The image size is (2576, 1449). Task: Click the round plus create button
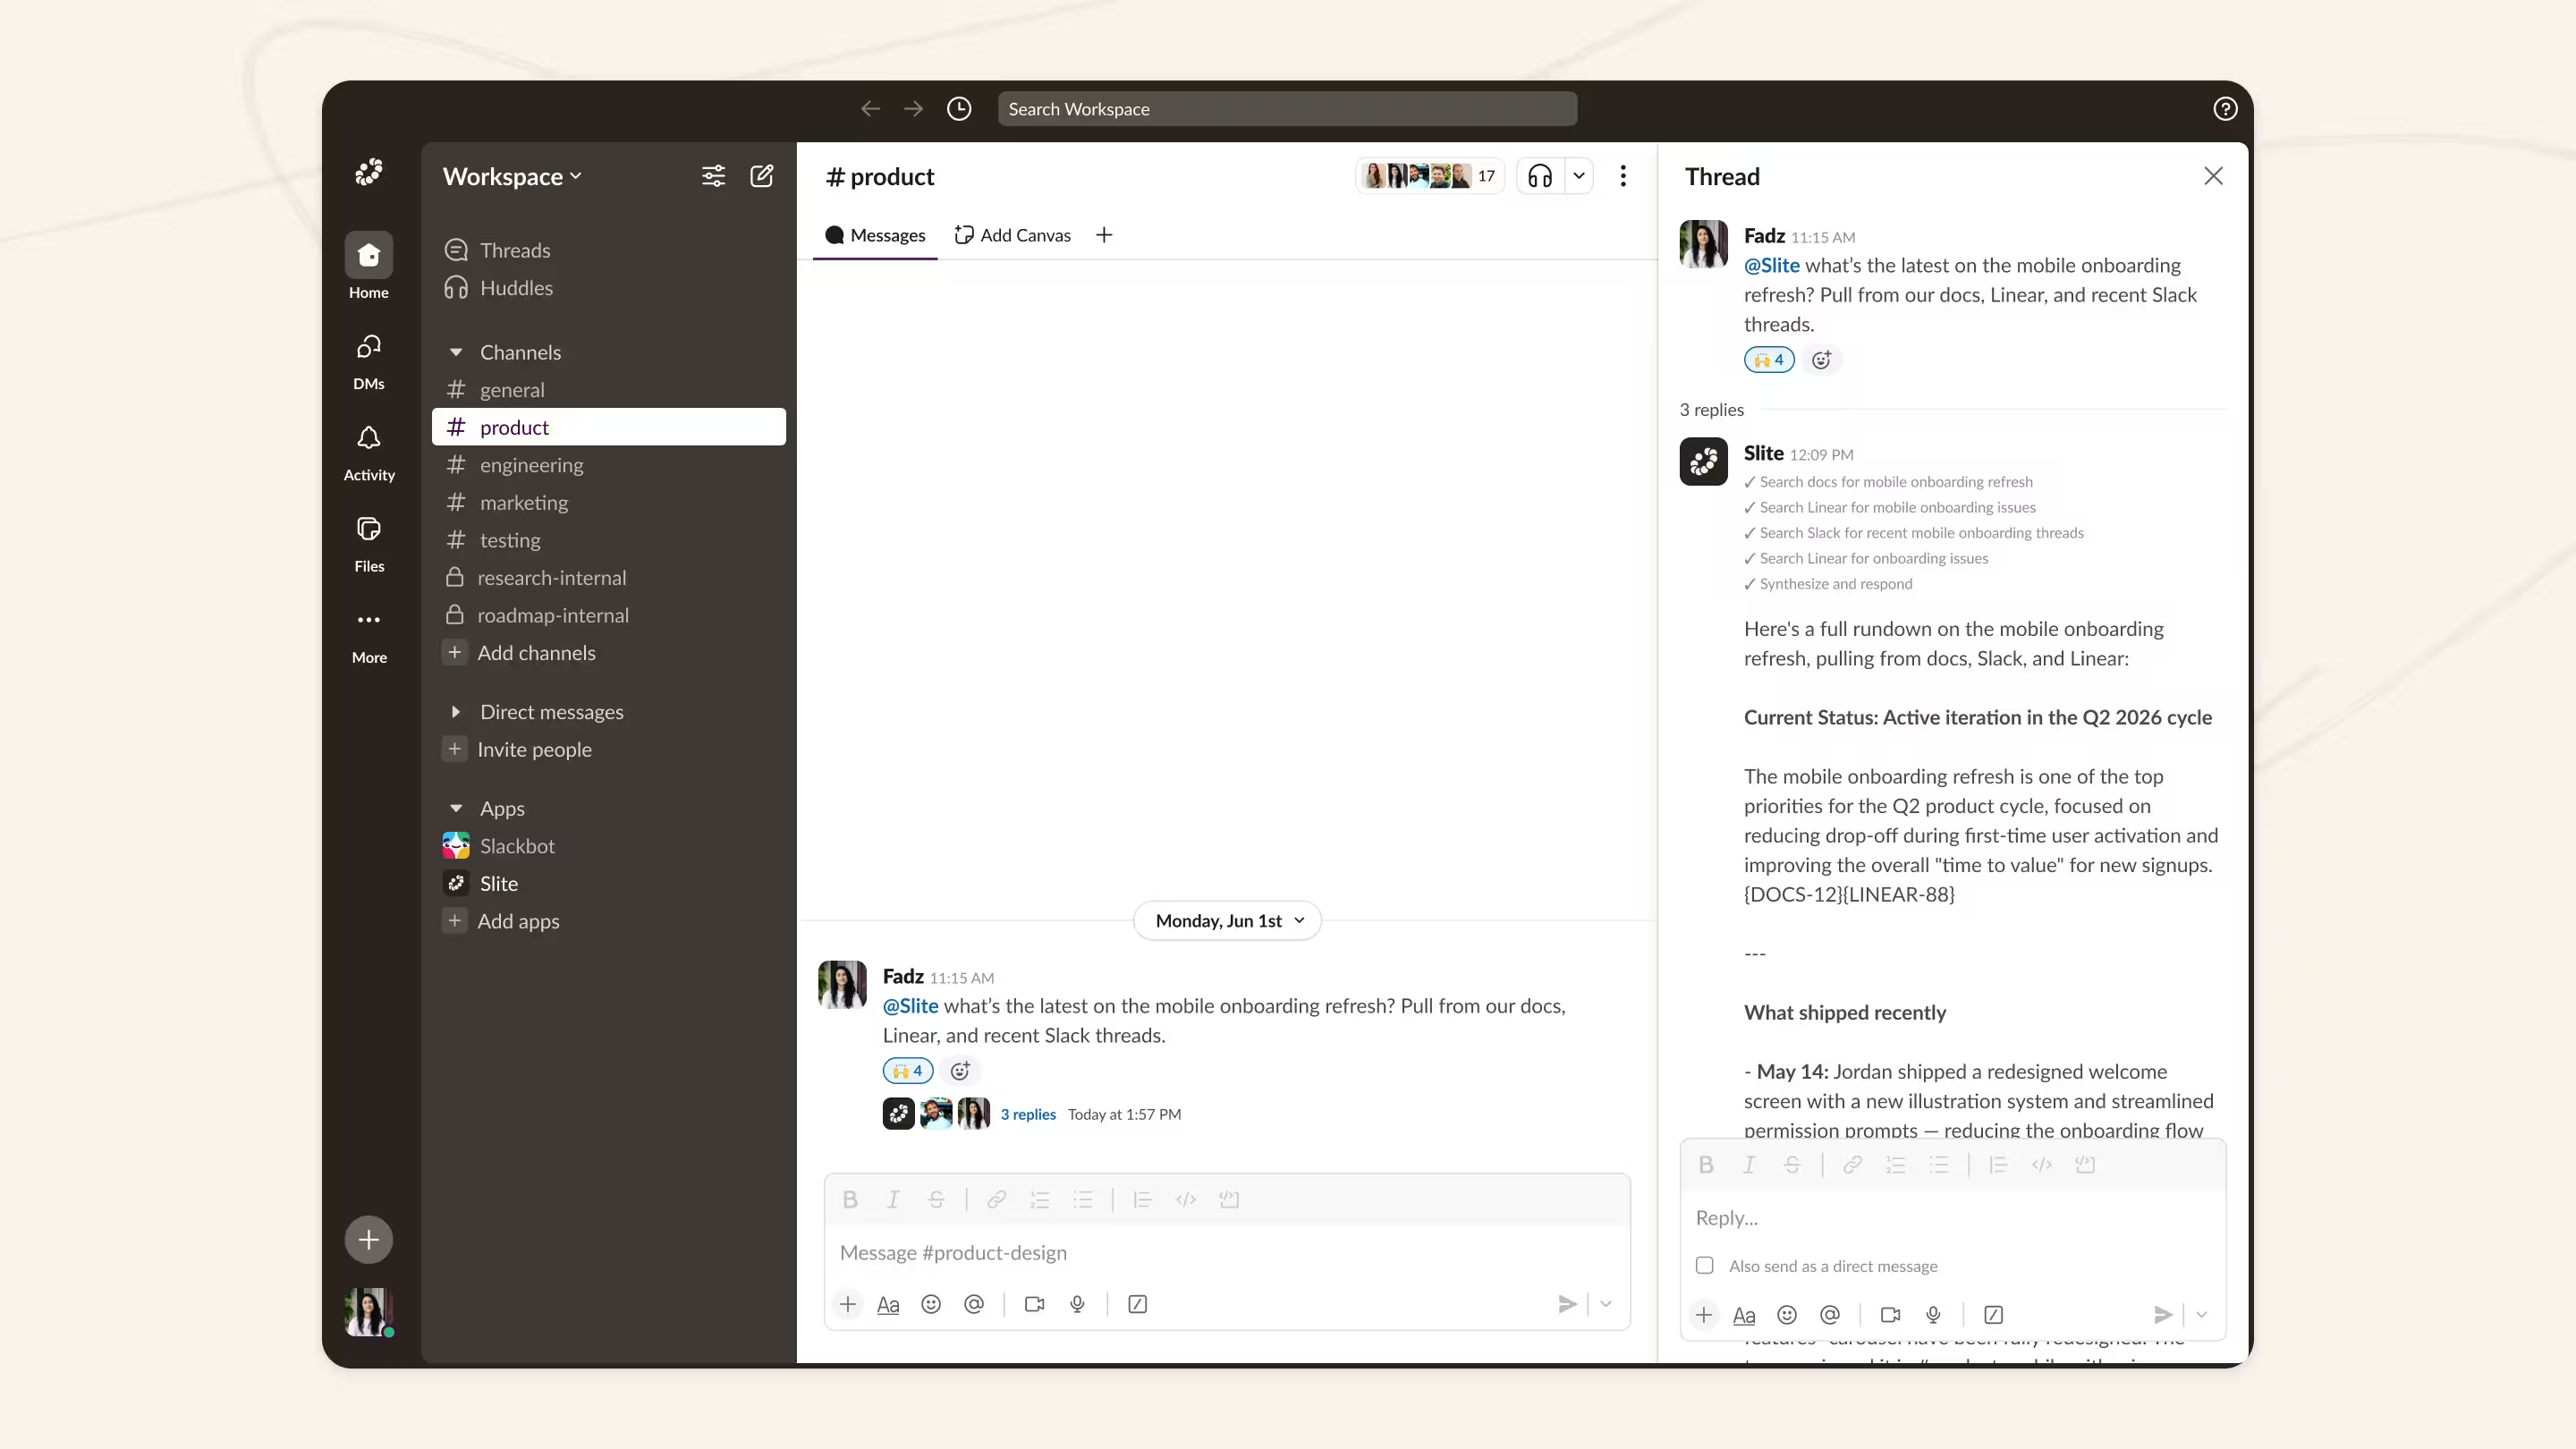click(369, 1240)
